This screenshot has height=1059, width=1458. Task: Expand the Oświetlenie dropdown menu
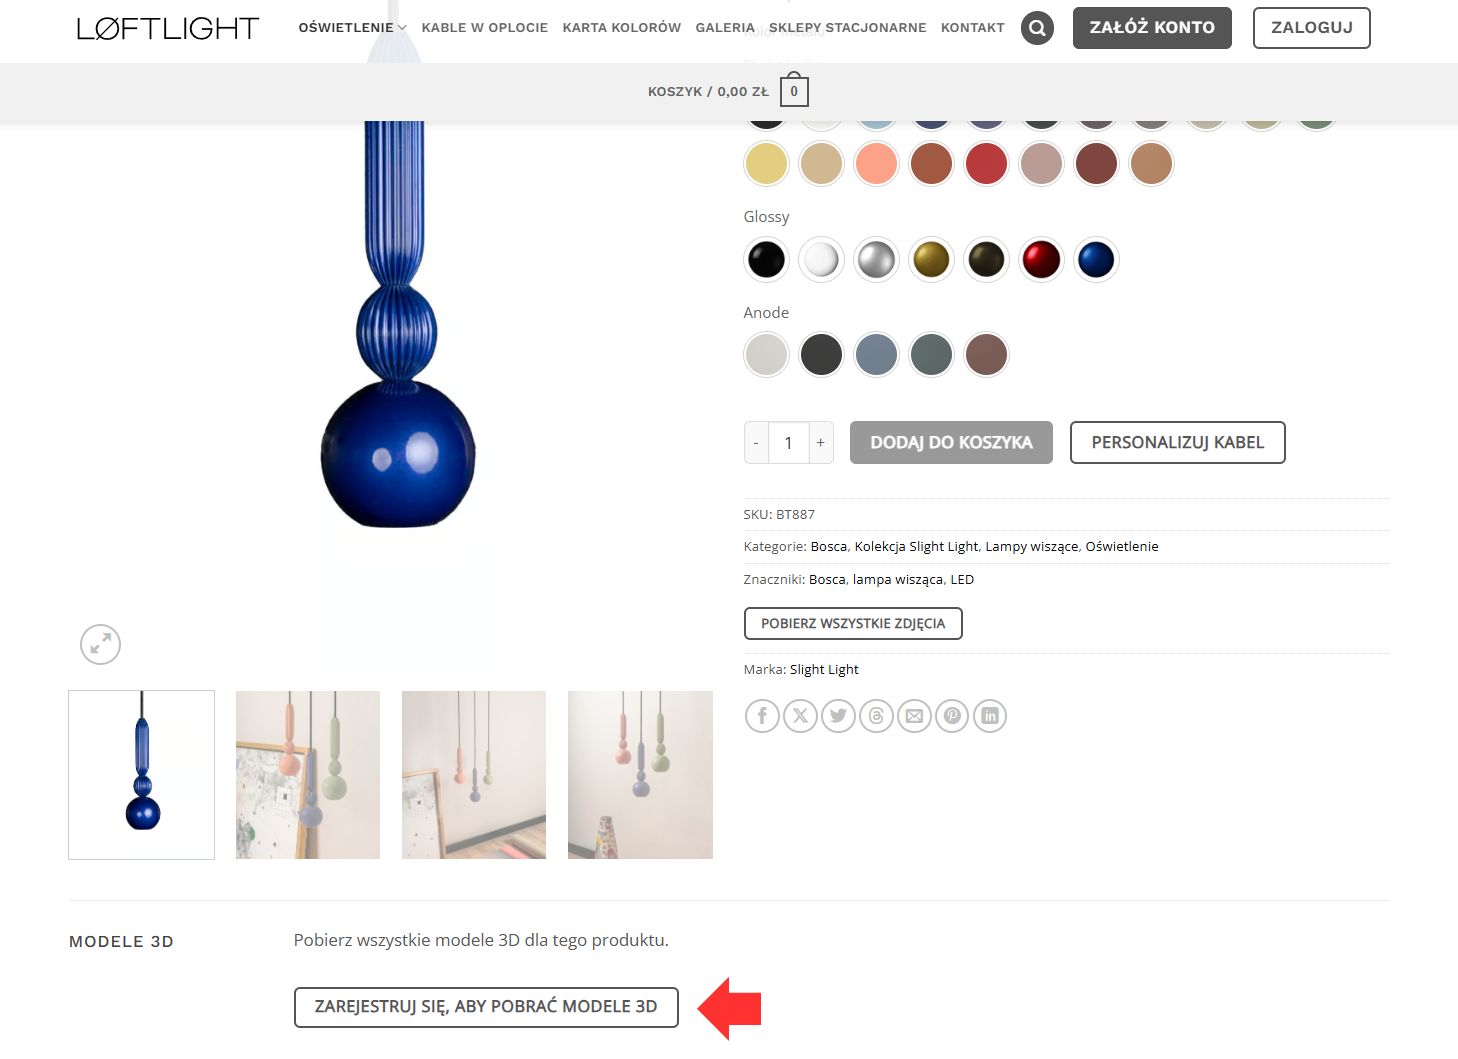pyautogui.click(x=352, y=28)
